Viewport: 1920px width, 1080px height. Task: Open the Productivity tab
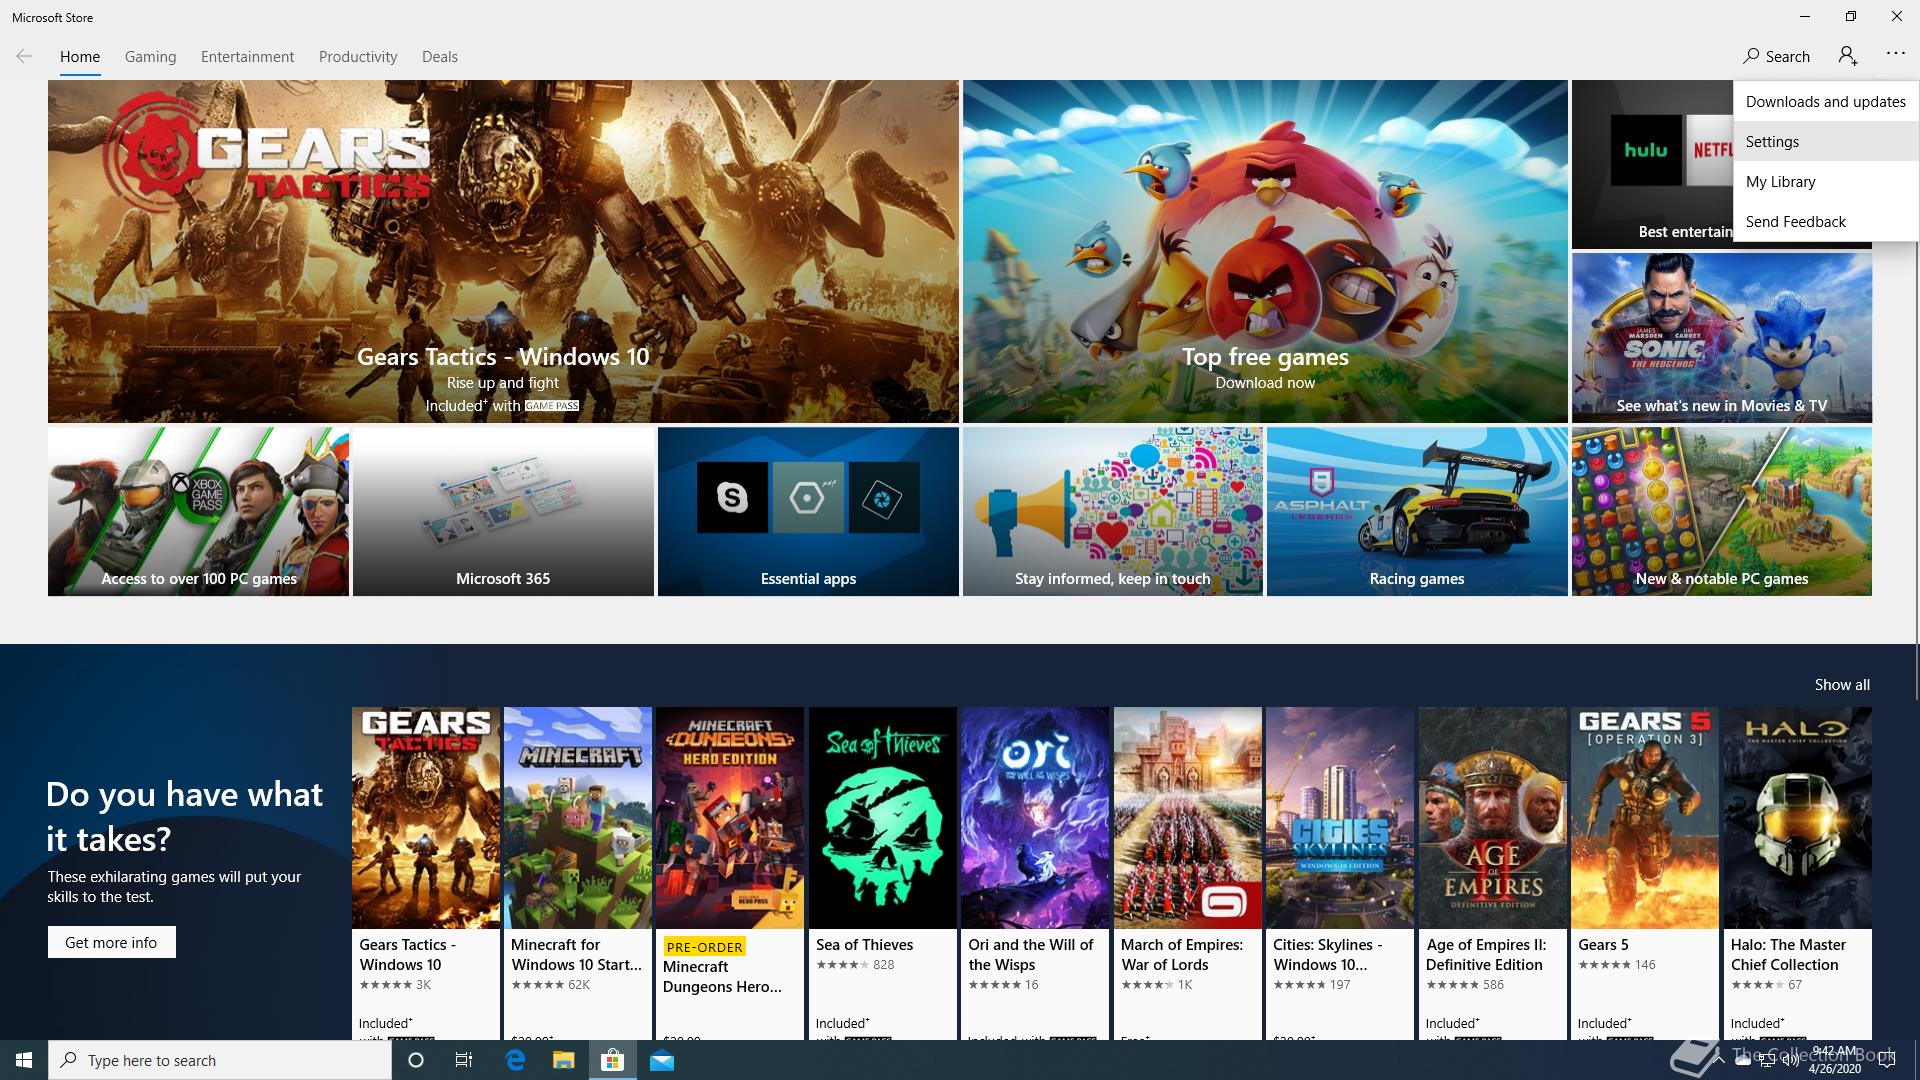[x=358, y=57]
